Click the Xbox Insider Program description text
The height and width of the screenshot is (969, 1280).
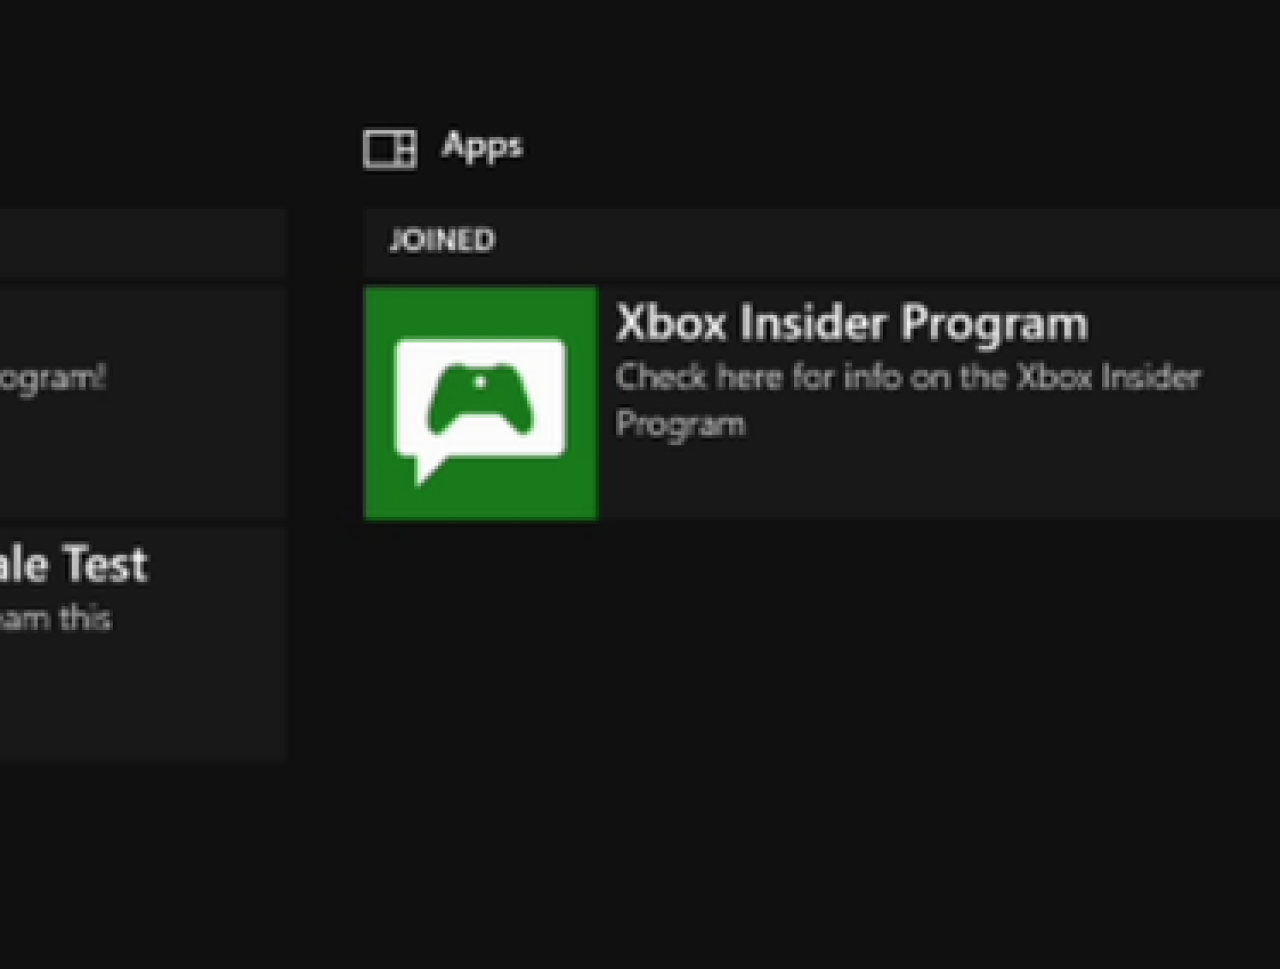click(x=908, y=399)
